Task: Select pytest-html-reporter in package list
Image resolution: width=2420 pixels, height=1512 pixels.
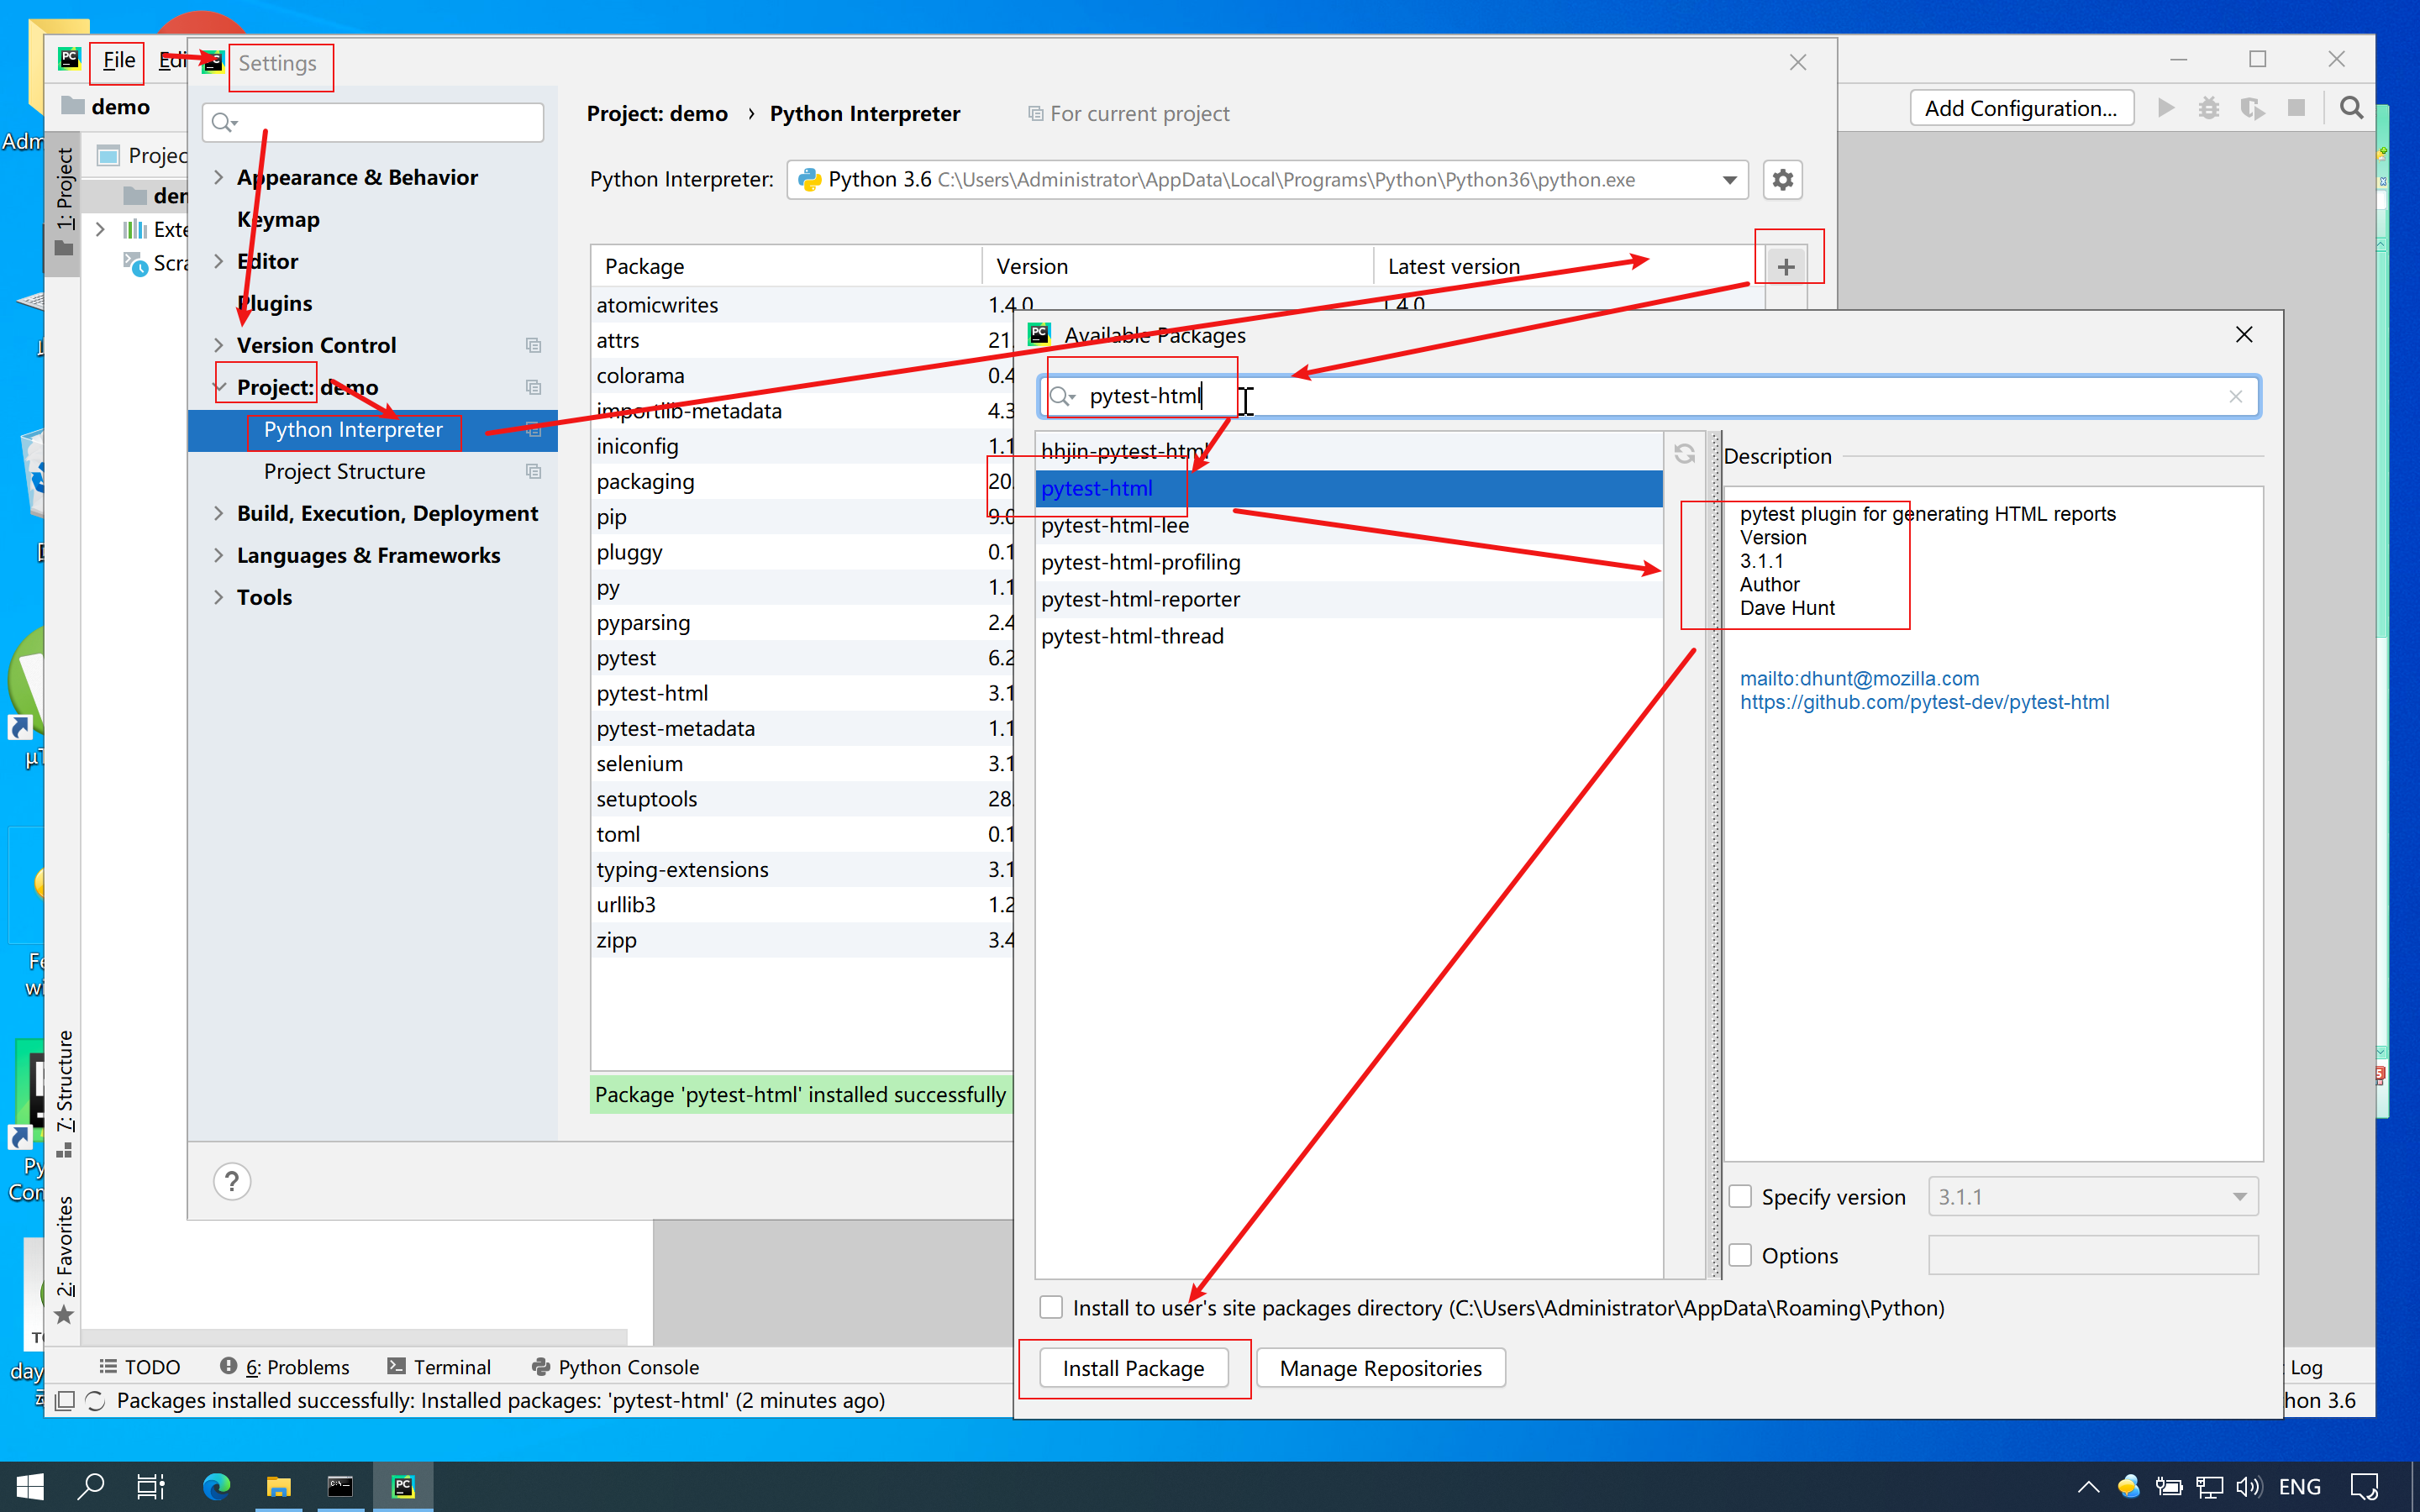Action: point(1140,599)
